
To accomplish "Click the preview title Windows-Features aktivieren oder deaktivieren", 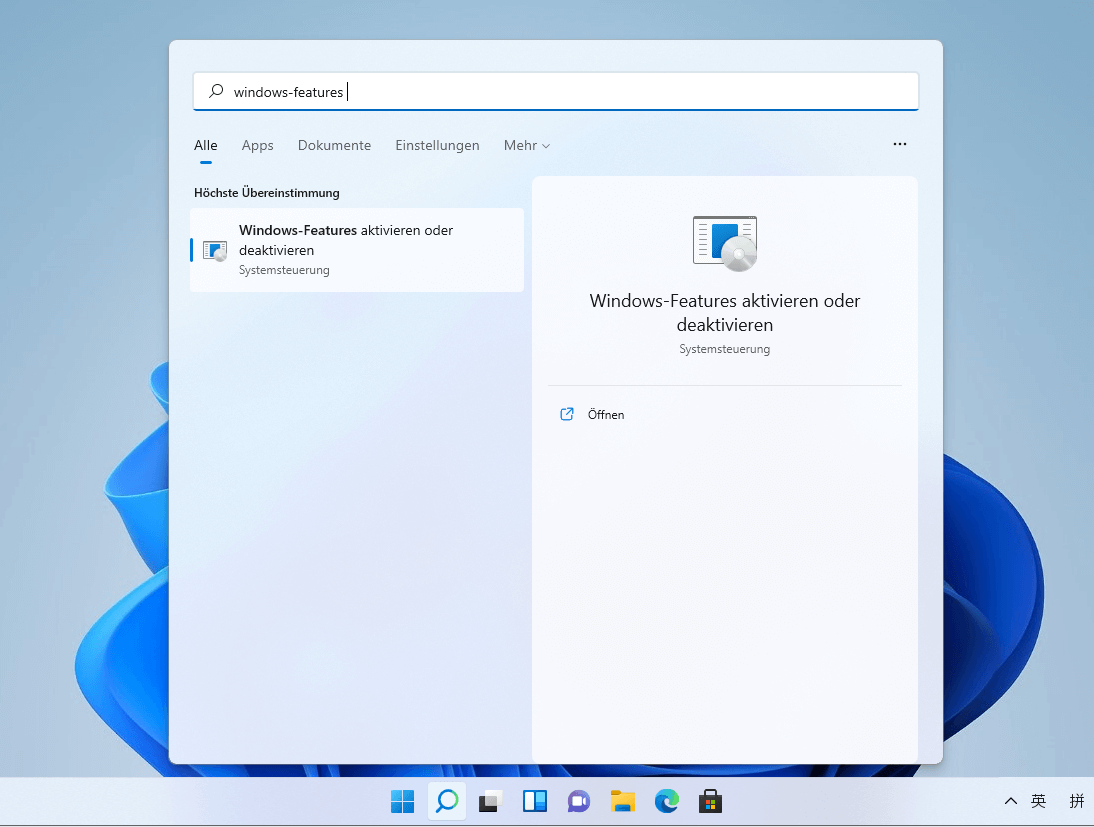I will (x=725, y=313).
